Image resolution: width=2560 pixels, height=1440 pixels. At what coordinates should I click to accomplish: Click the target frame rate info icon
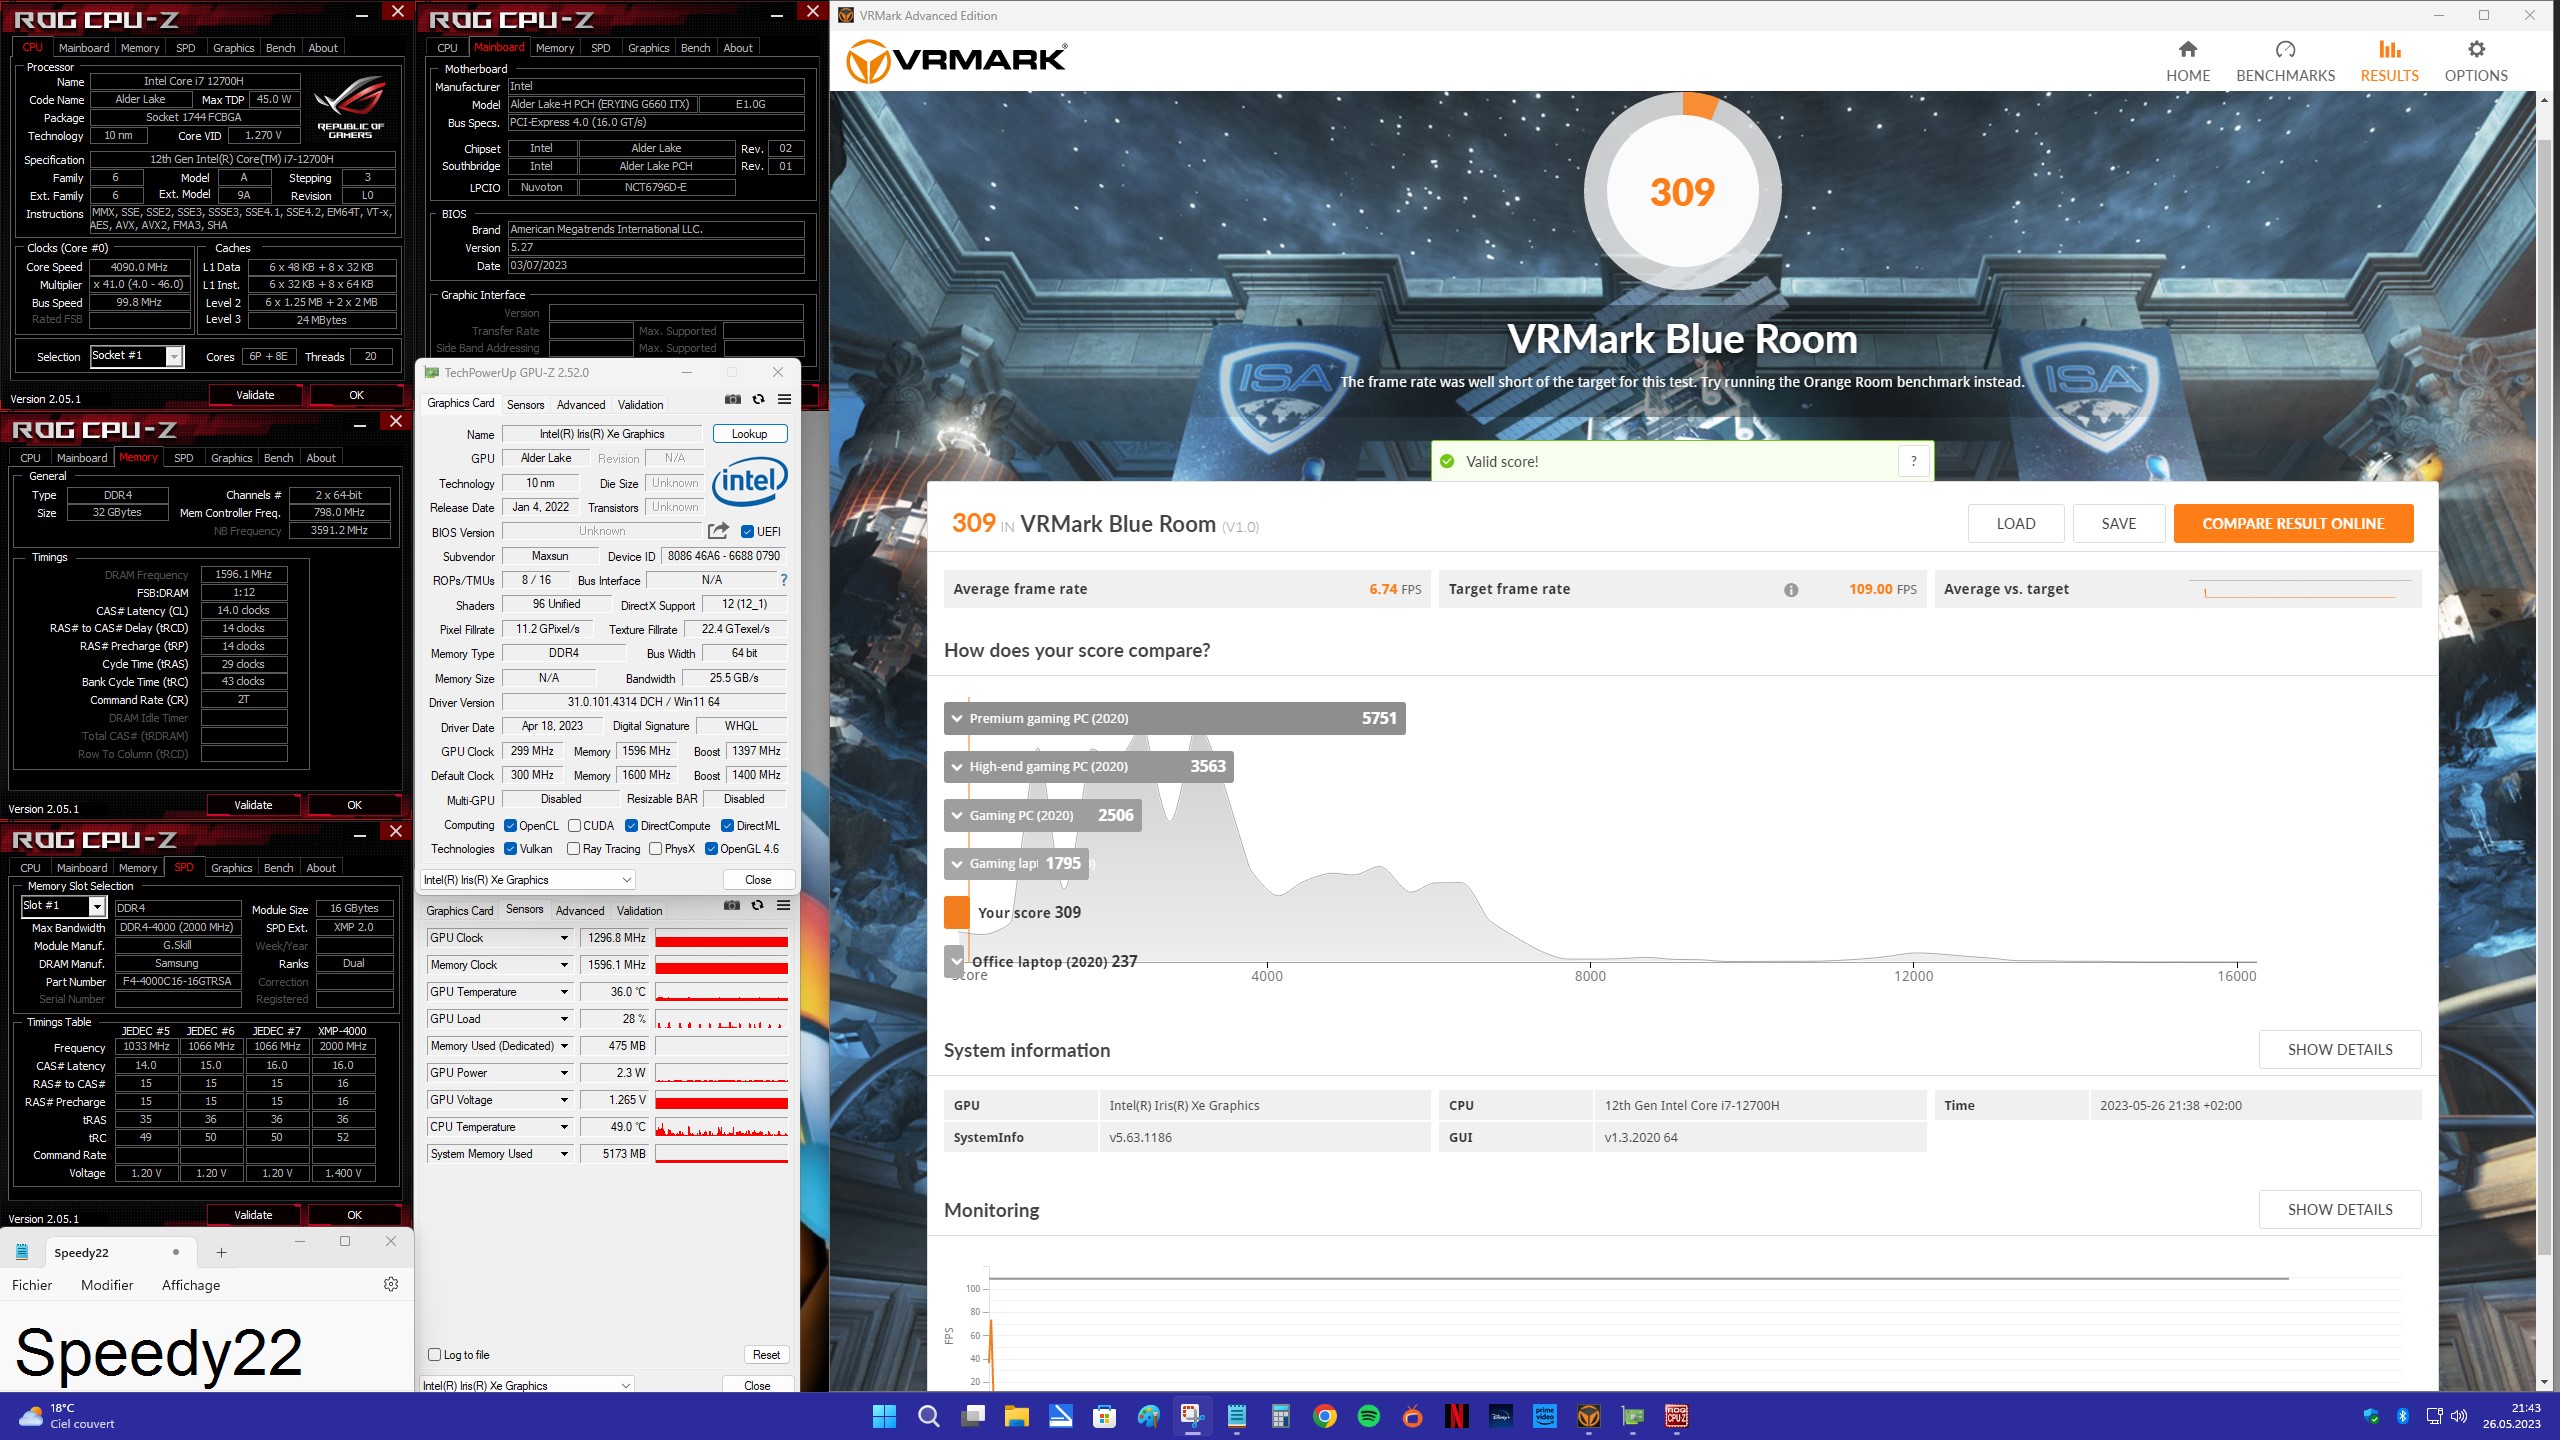(x=1790, y=590)
